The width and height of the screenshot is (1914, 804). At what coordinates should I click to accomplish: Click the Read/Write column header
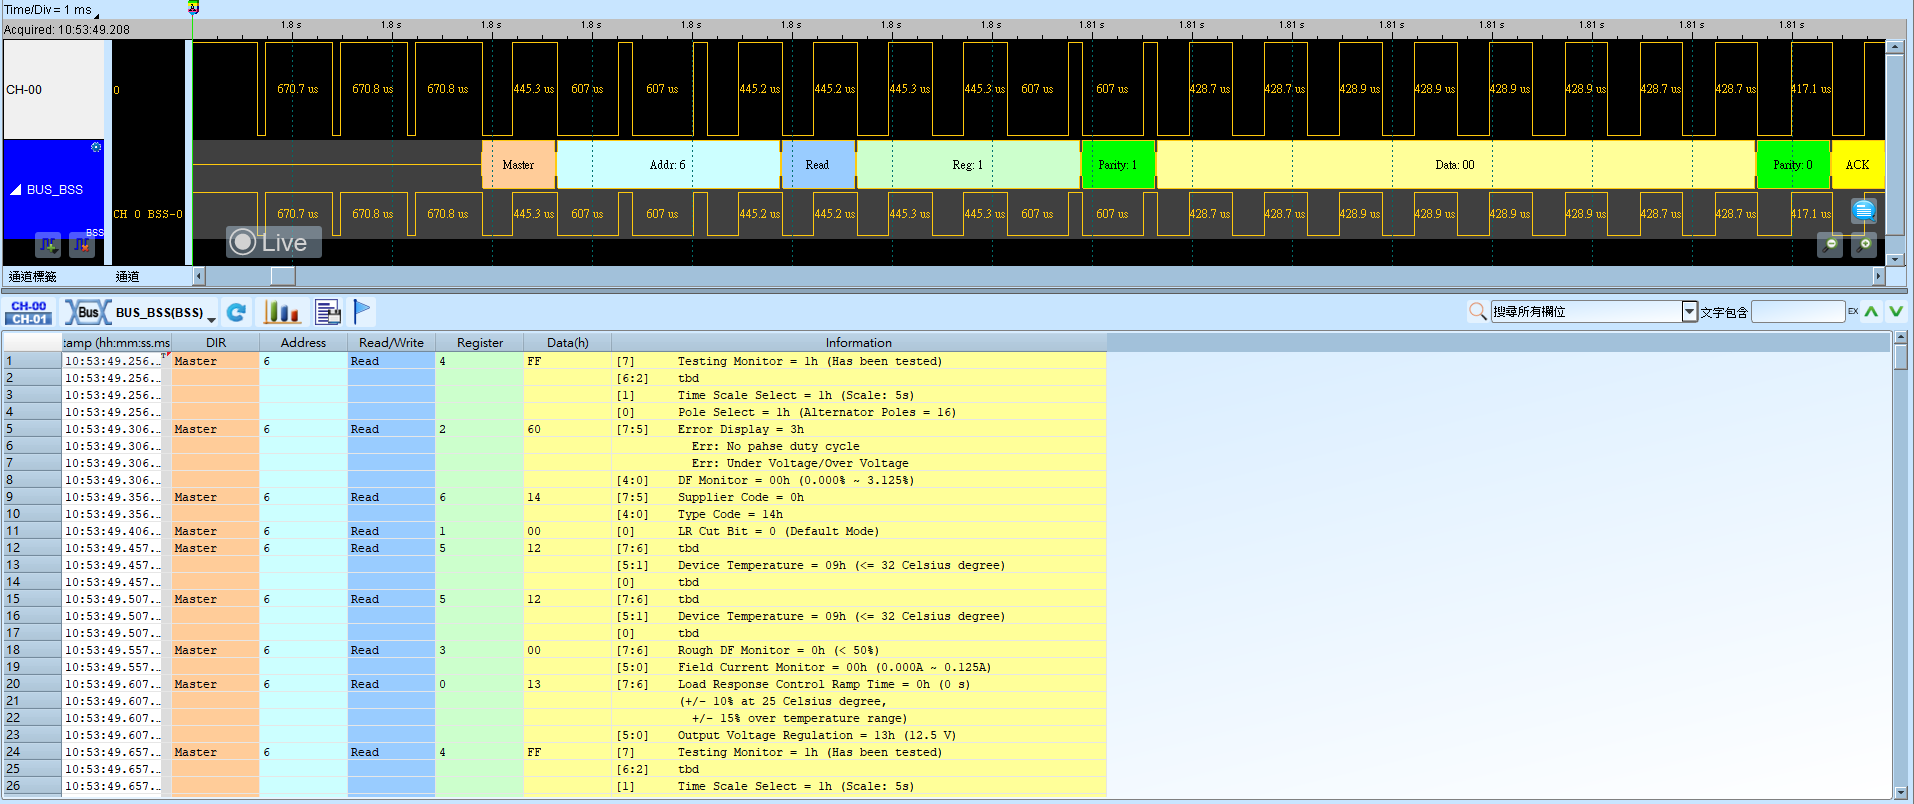[391, 342]
